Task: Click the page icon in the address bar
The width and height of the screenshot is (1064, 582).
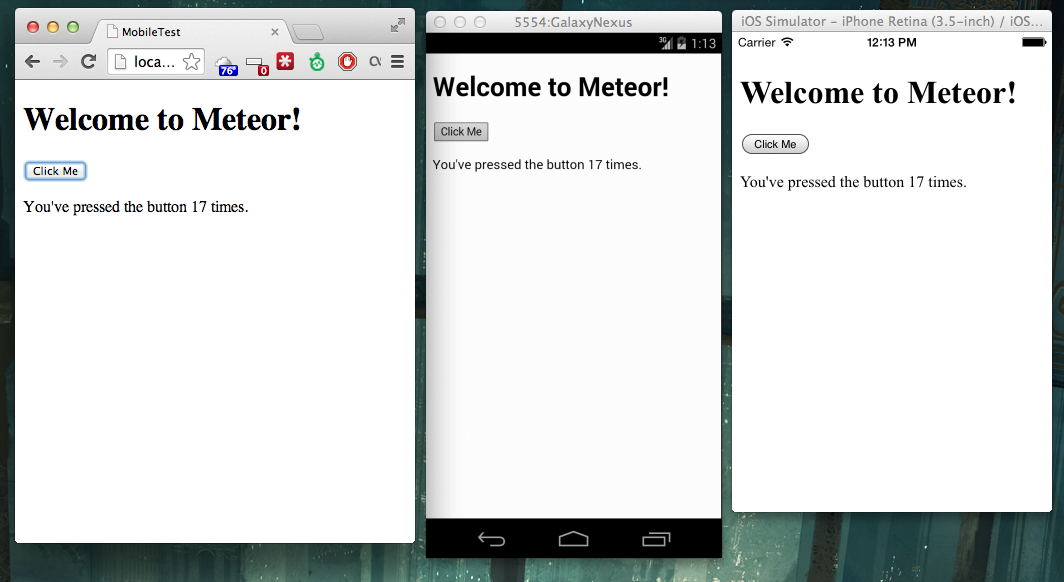Action: coord(121,62)
